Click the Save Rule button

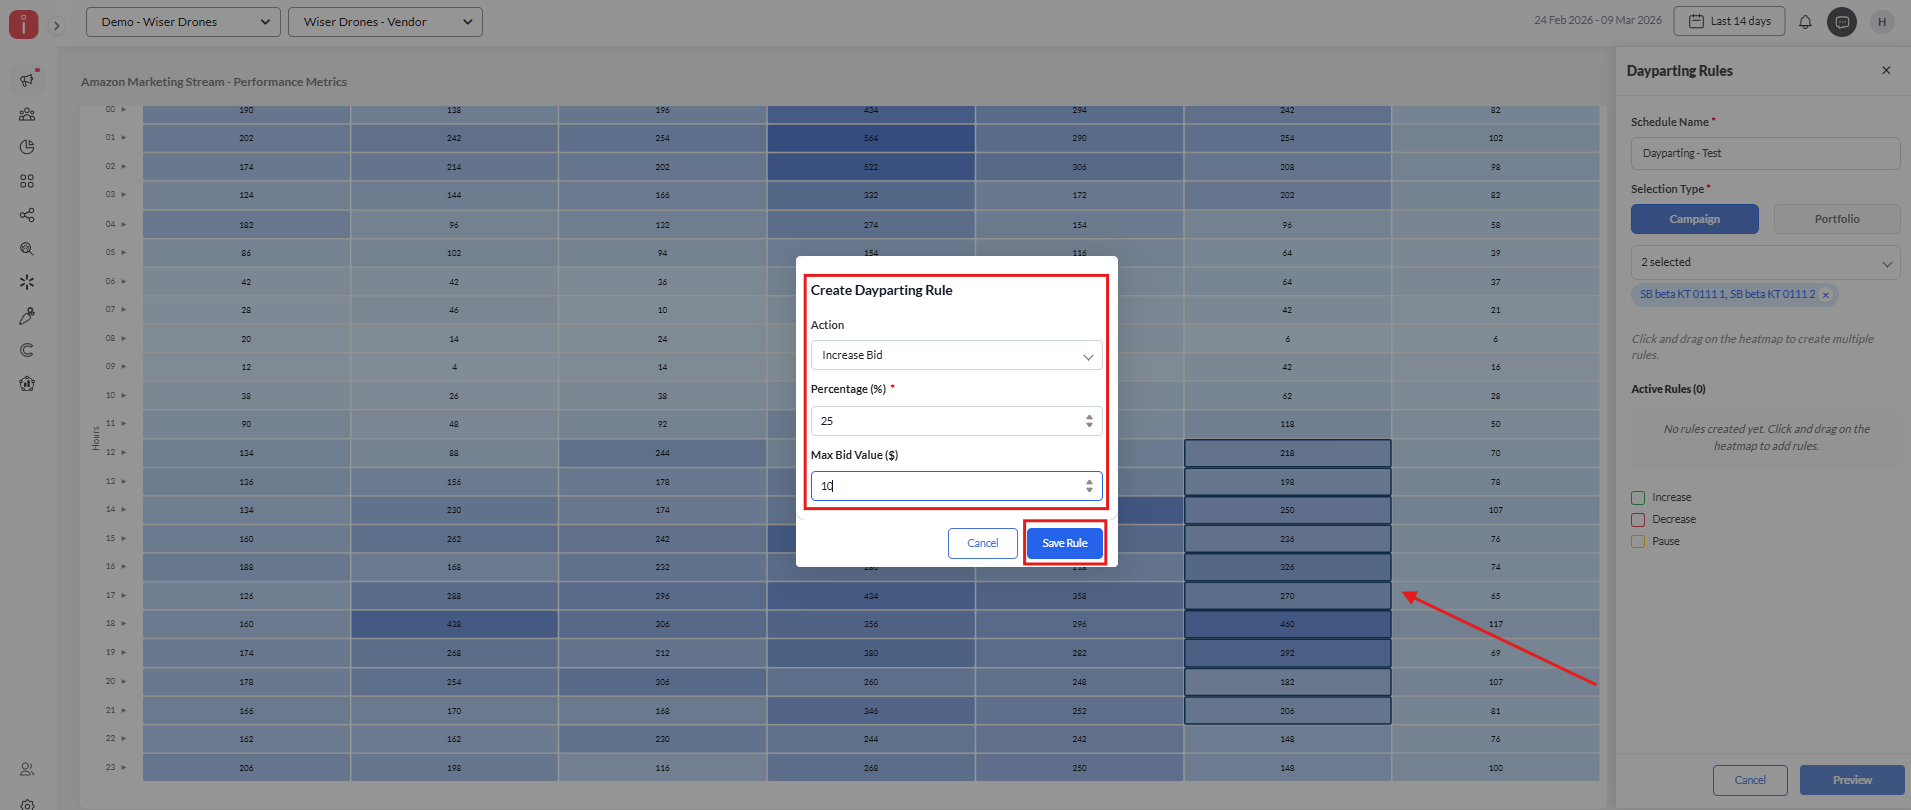[x=1064, y=543]
